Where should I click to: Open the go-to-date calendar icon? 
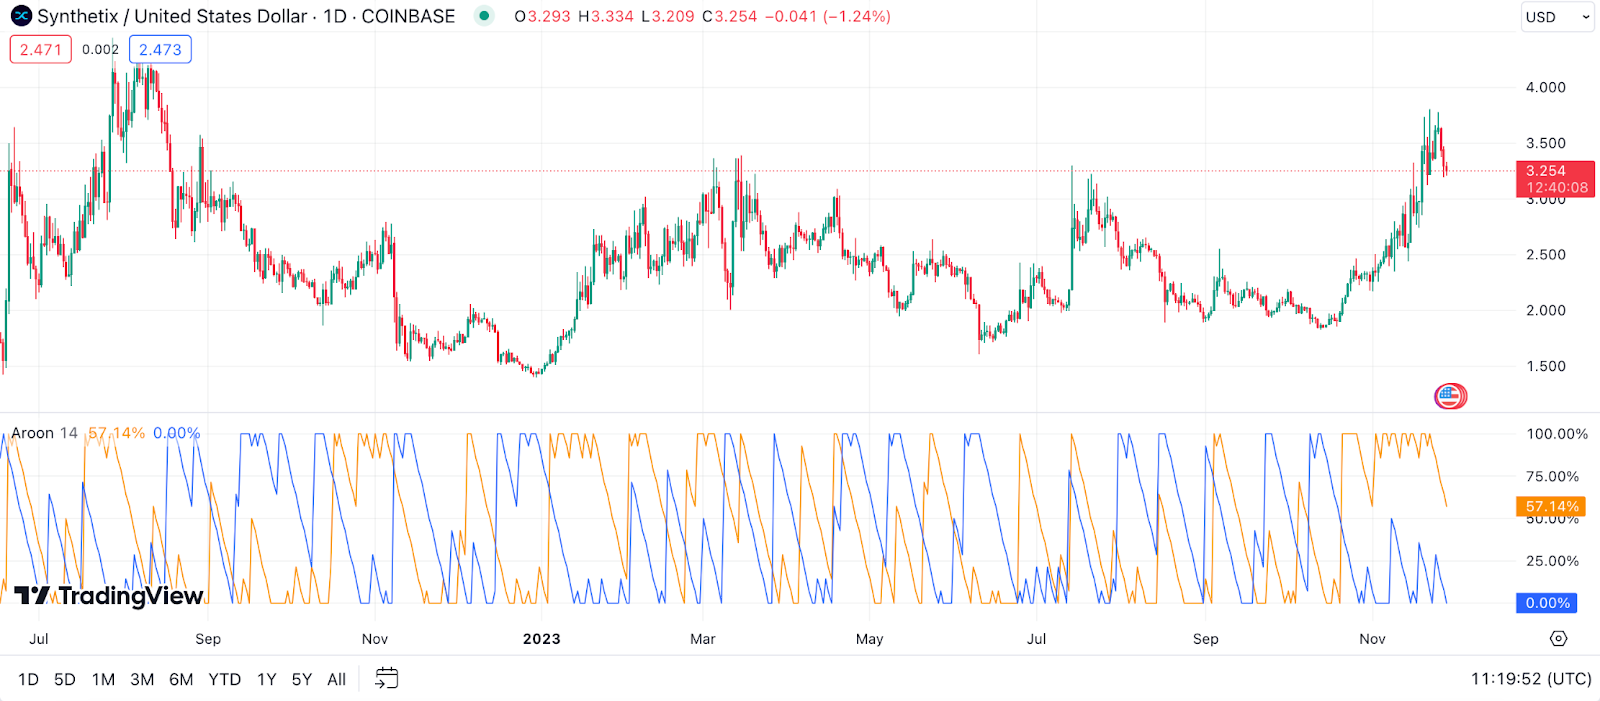pos(386,679)
